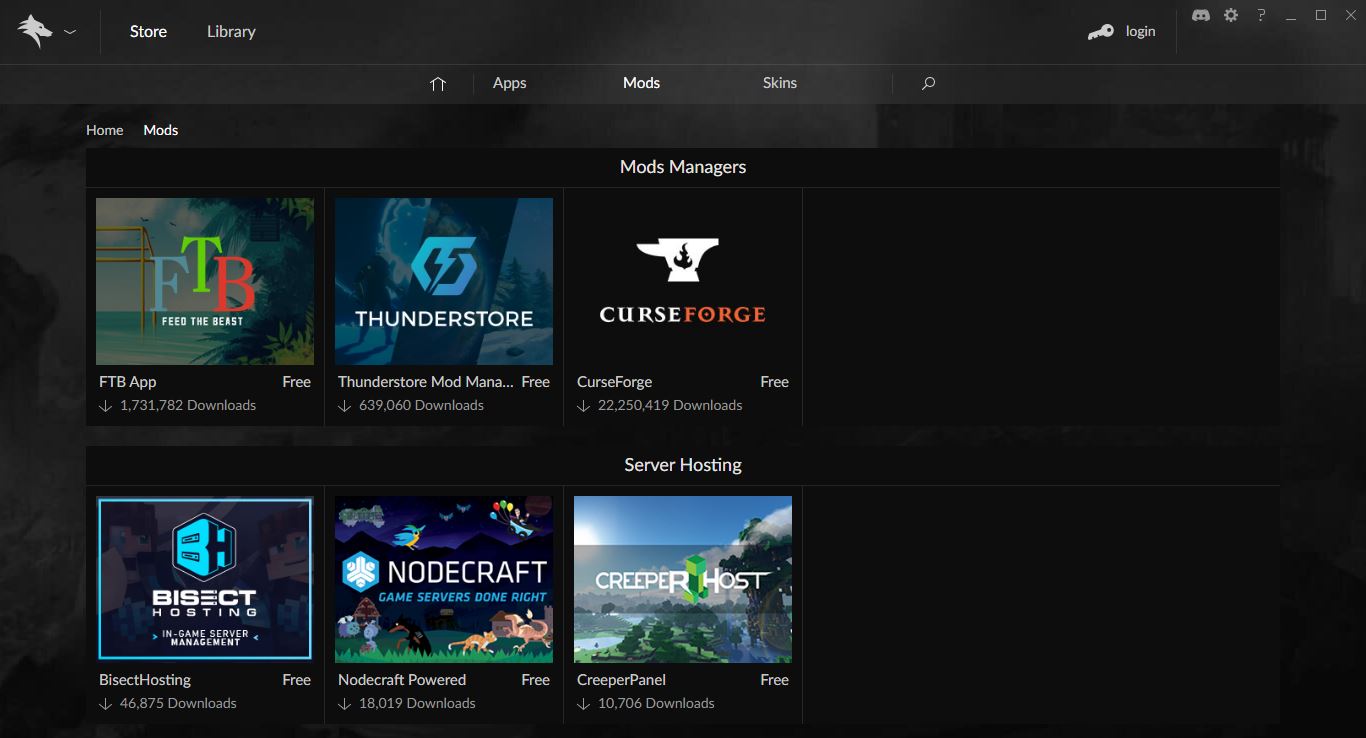The height and width of the screenshot is (738, 1366).
Task: Click the CreeperPanel title text
Action: [x=621, y=680]
